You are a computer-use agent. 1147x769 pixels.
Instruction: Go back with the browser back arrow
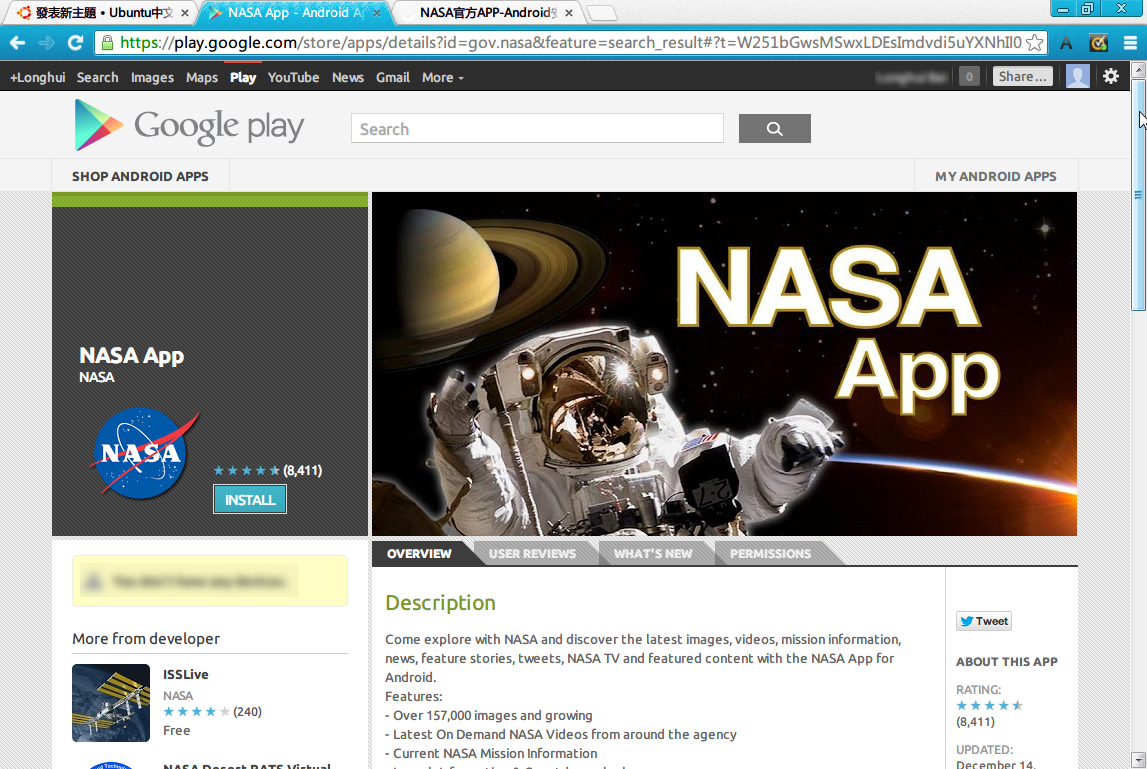click(x=18, y=43)
